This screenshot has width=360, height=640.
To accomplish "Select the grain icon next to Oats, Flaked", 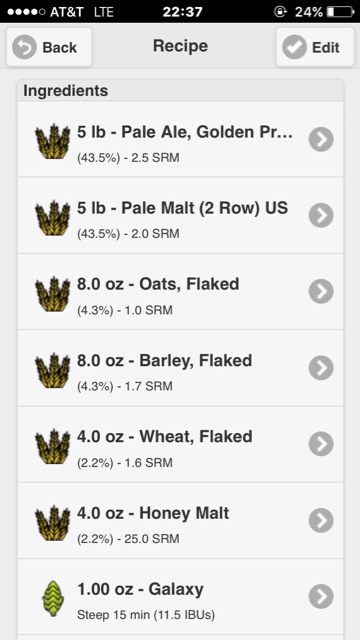I will click(x=53, y=294).
